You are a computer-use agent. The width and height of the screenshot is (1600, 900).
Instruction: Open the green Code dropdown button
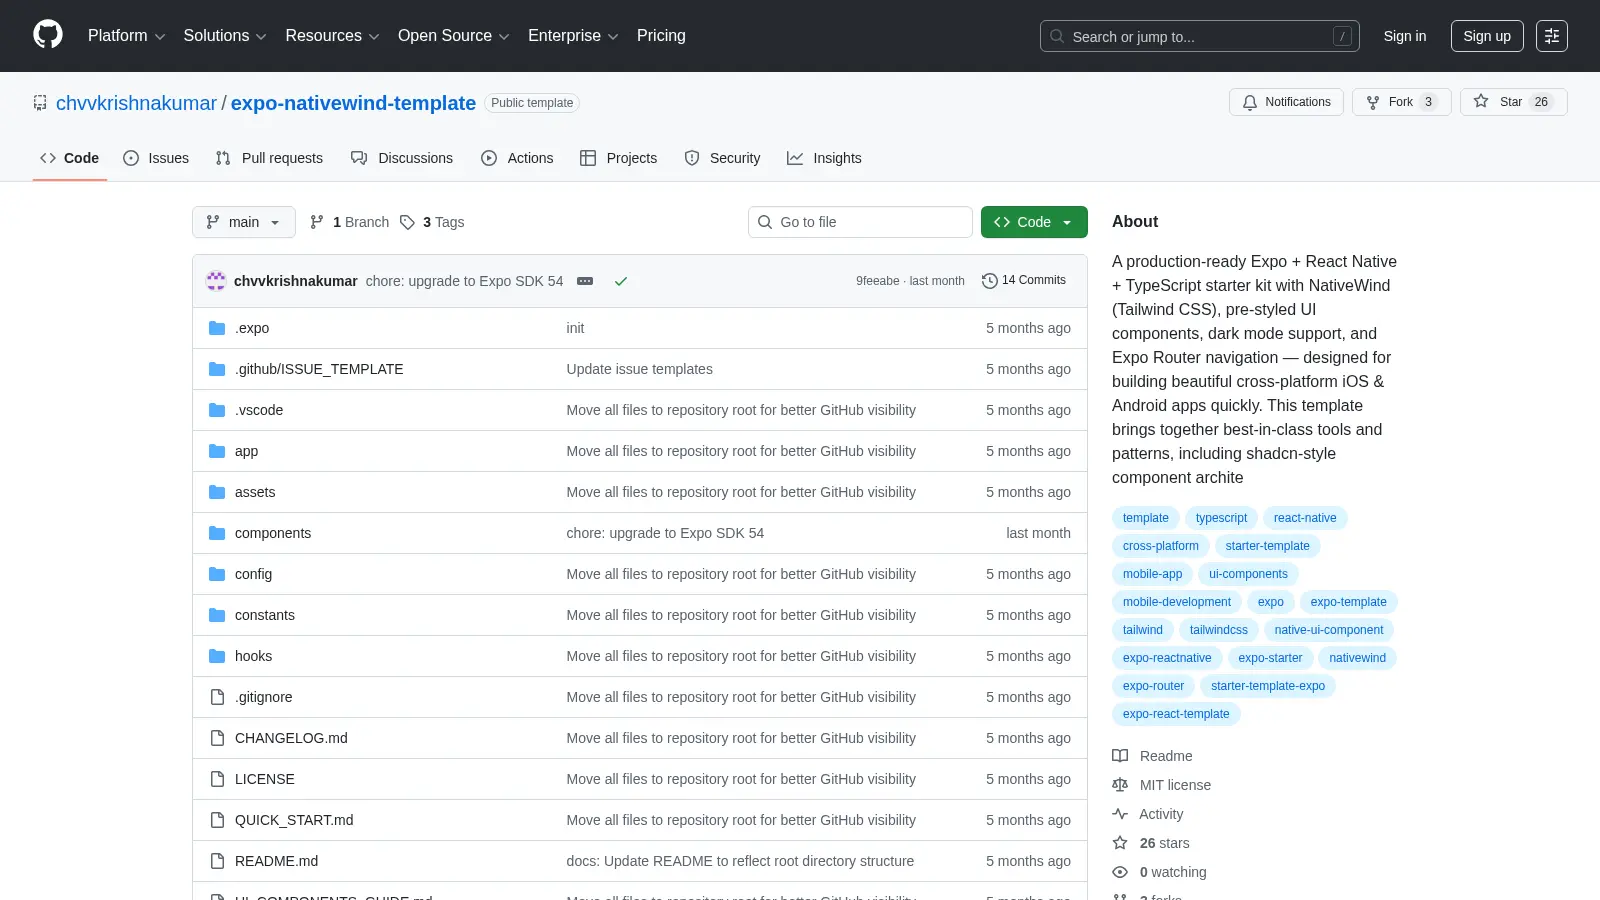1034,222
